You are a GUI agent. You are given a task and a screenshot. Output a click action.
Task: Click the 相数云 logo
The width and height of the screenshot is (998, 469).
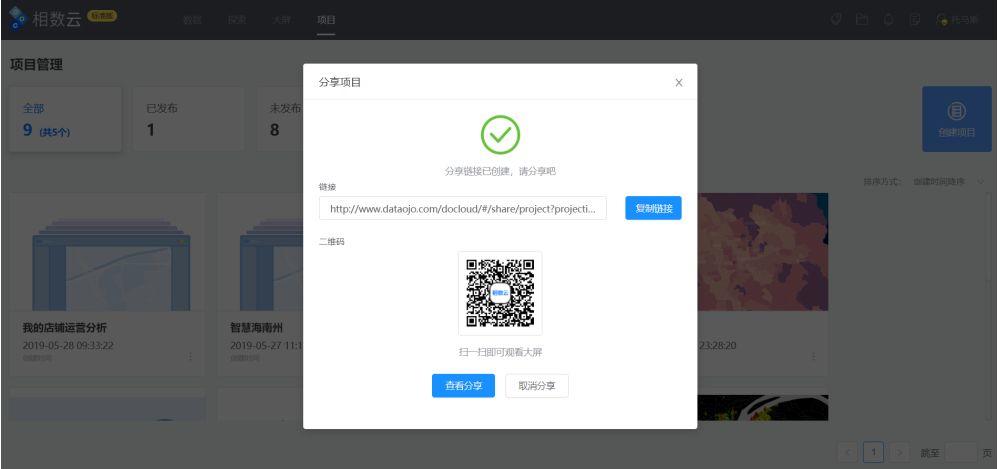(45, 18)
